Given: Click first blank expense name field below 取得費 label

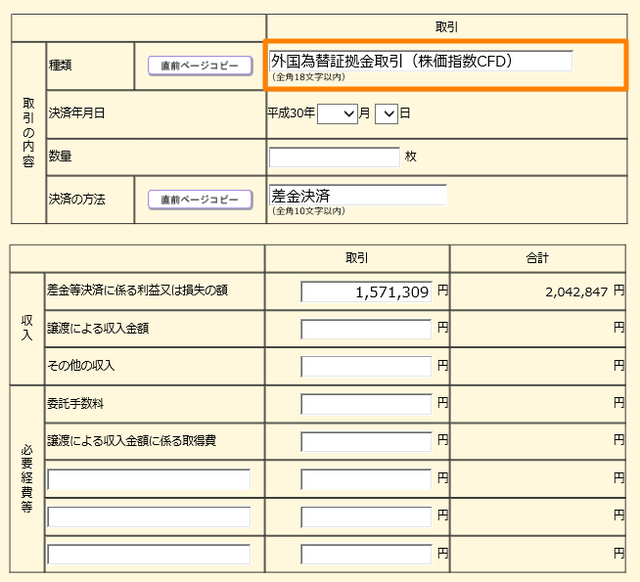Looking at the screenshot, I should pos(149,479).
